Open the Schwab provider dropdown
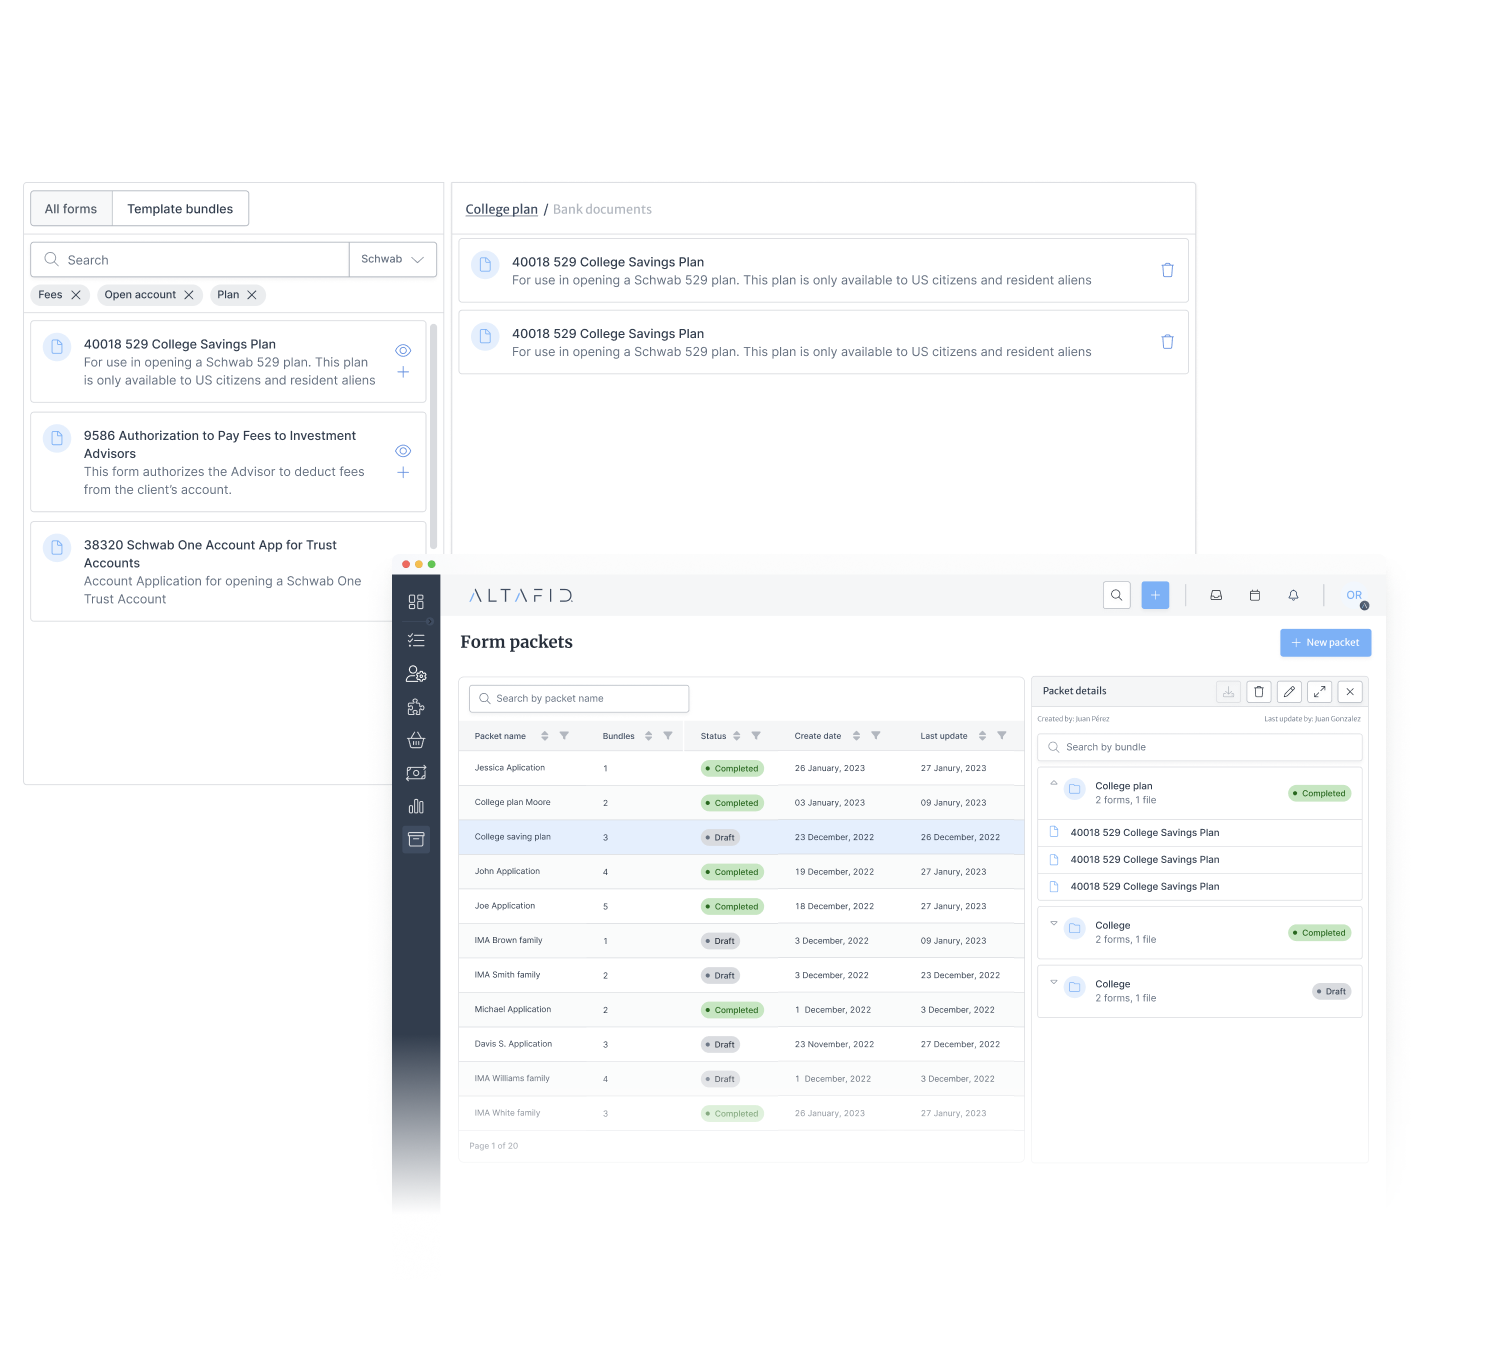 pyautogui.click(x=393, y=260)
